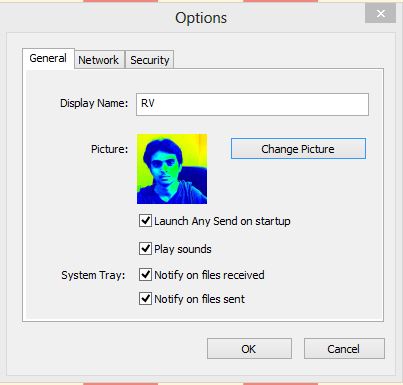Toggle the Play sounds checkbox

[145, 249]
